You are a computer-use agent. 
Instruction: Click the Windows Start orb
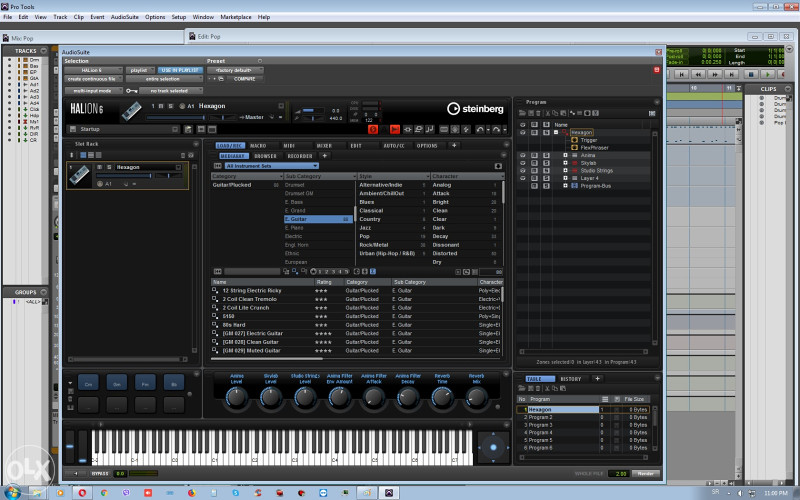click(x=13, y=492)
